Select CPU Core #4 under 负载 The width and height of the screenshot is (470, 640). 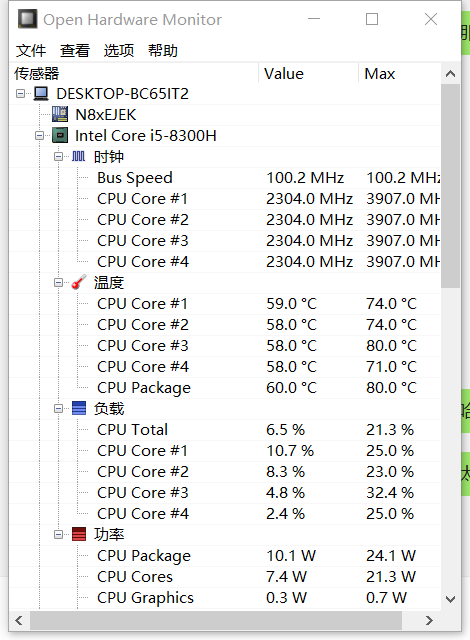pyautogui.click(x=225, y=513)
